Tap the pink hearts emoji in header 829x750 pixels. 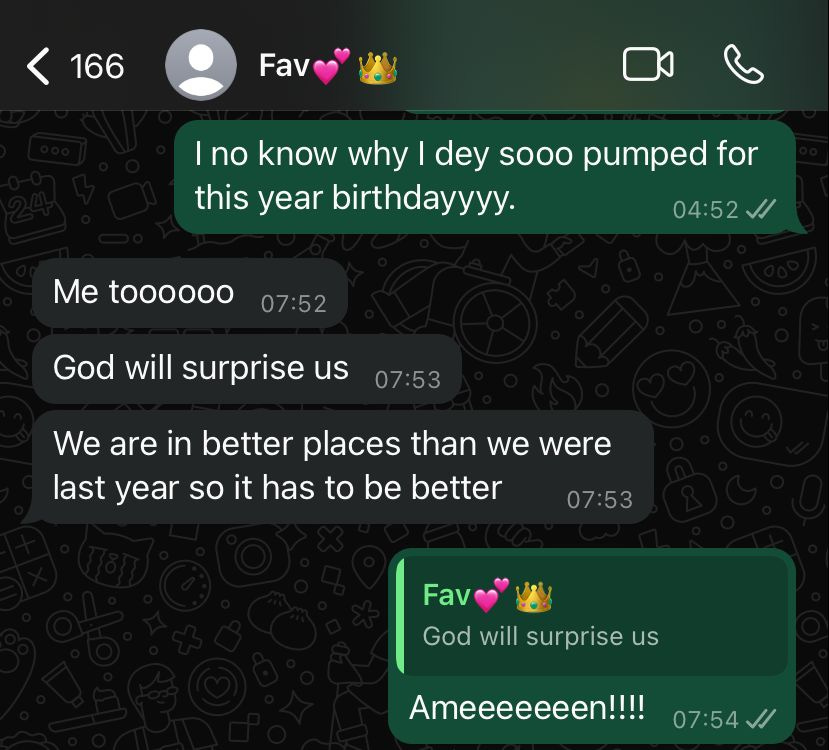coord(331,66)
